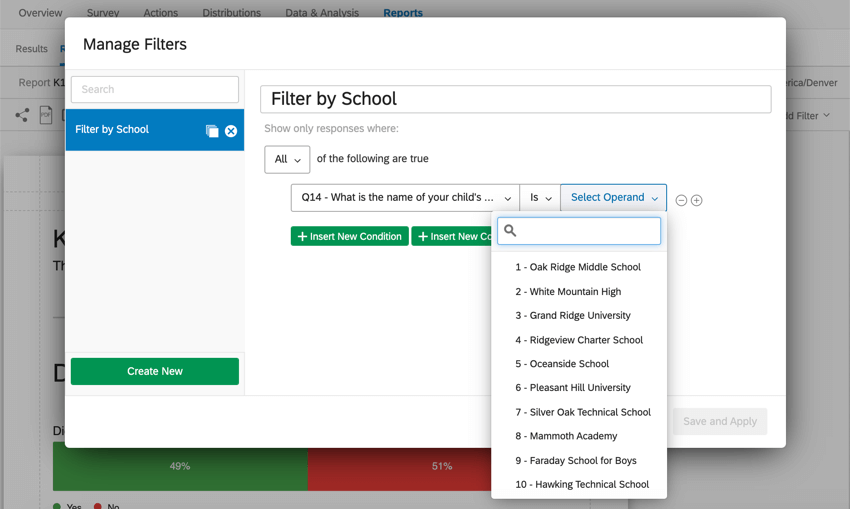The width and height of the screenshot is (850, 509).
Task: Open the Is operator dropdown
Action: 540,198
